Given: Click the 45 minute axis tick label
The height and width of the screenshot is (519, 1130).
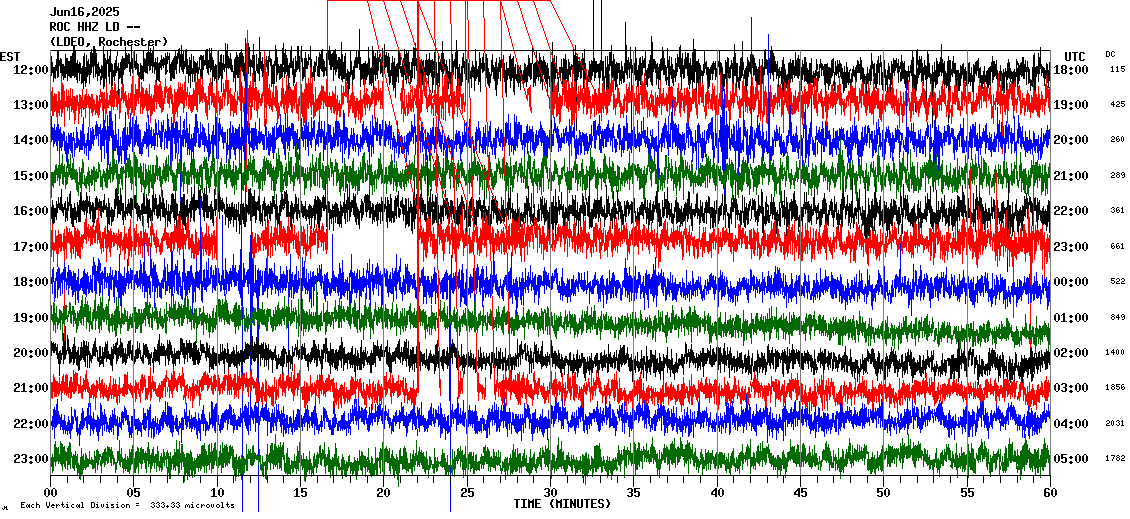Looking at the screenshot, I should coord(801,493).
